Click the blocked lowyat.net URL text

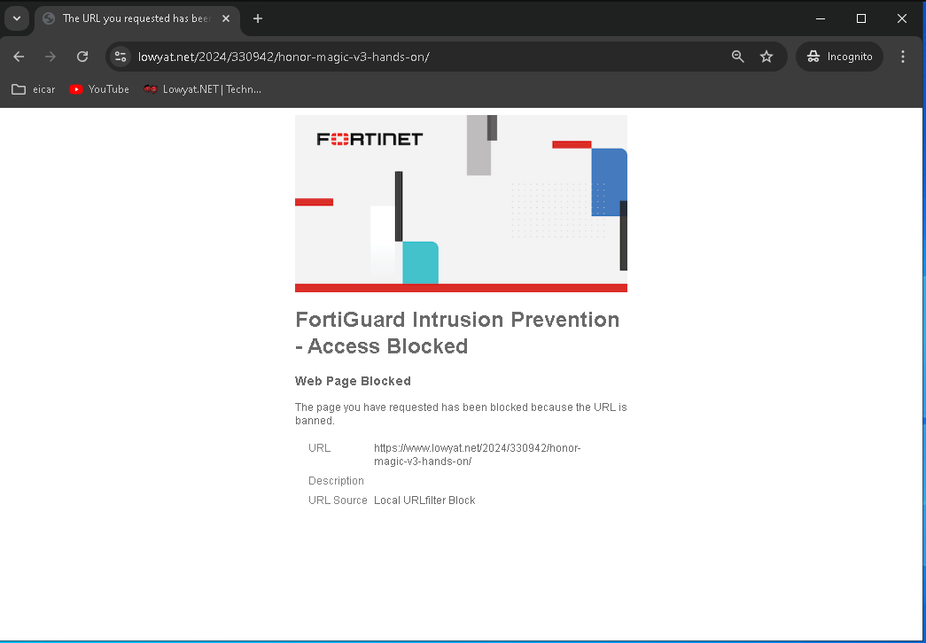coord(477,455)
